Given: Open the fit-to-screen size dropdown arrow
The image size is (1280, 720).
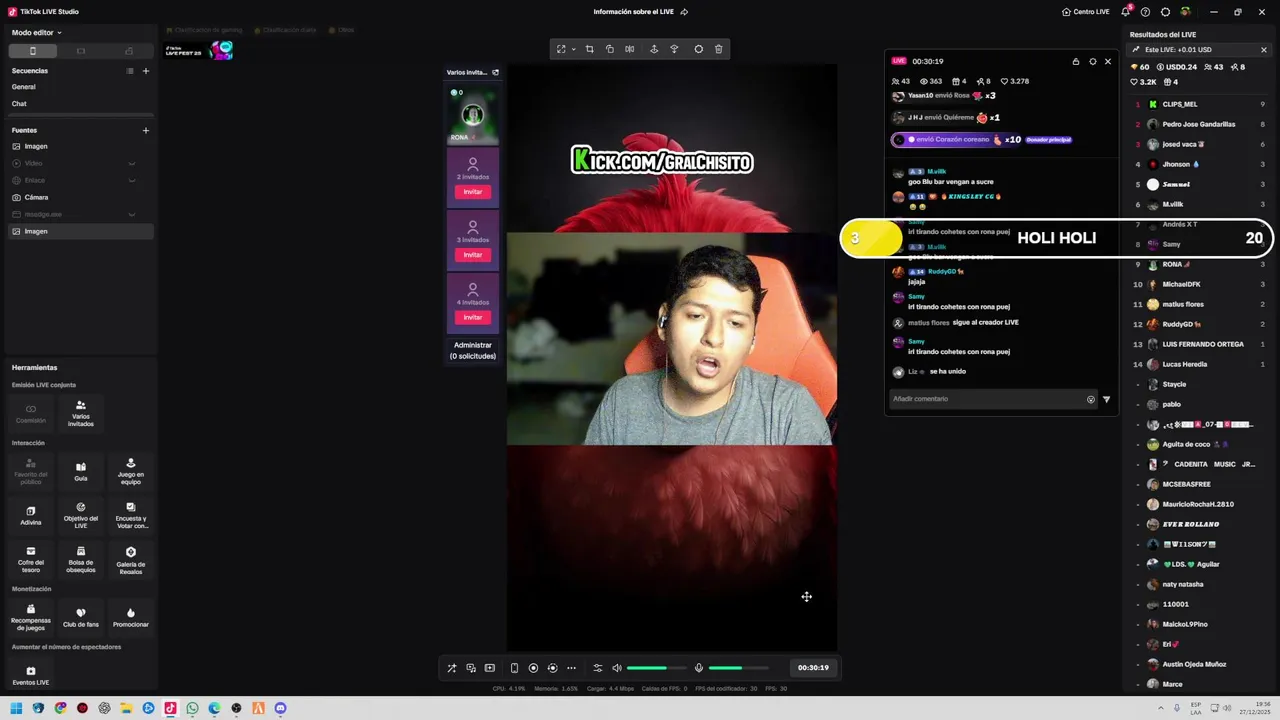Looking at the screenshot, I should (573, 49).
